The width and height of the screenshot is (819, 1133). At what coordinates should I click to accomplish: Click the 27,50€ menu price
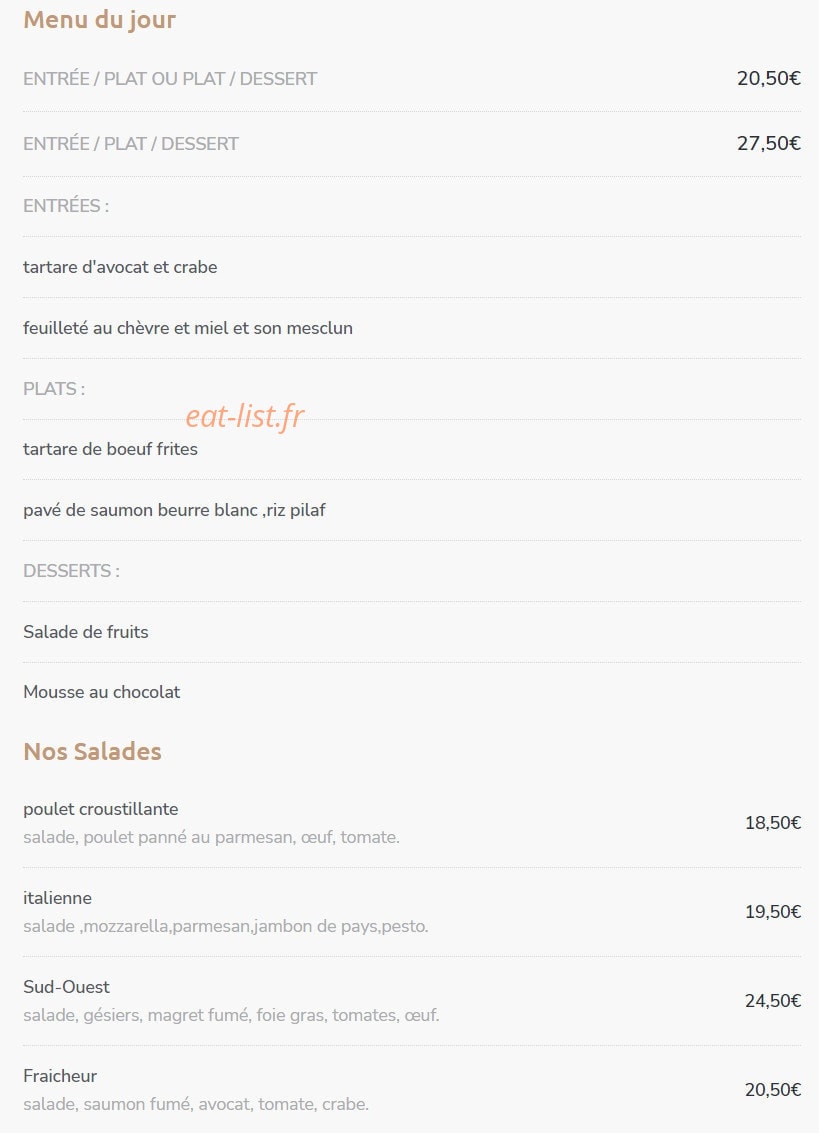(768, 144)
